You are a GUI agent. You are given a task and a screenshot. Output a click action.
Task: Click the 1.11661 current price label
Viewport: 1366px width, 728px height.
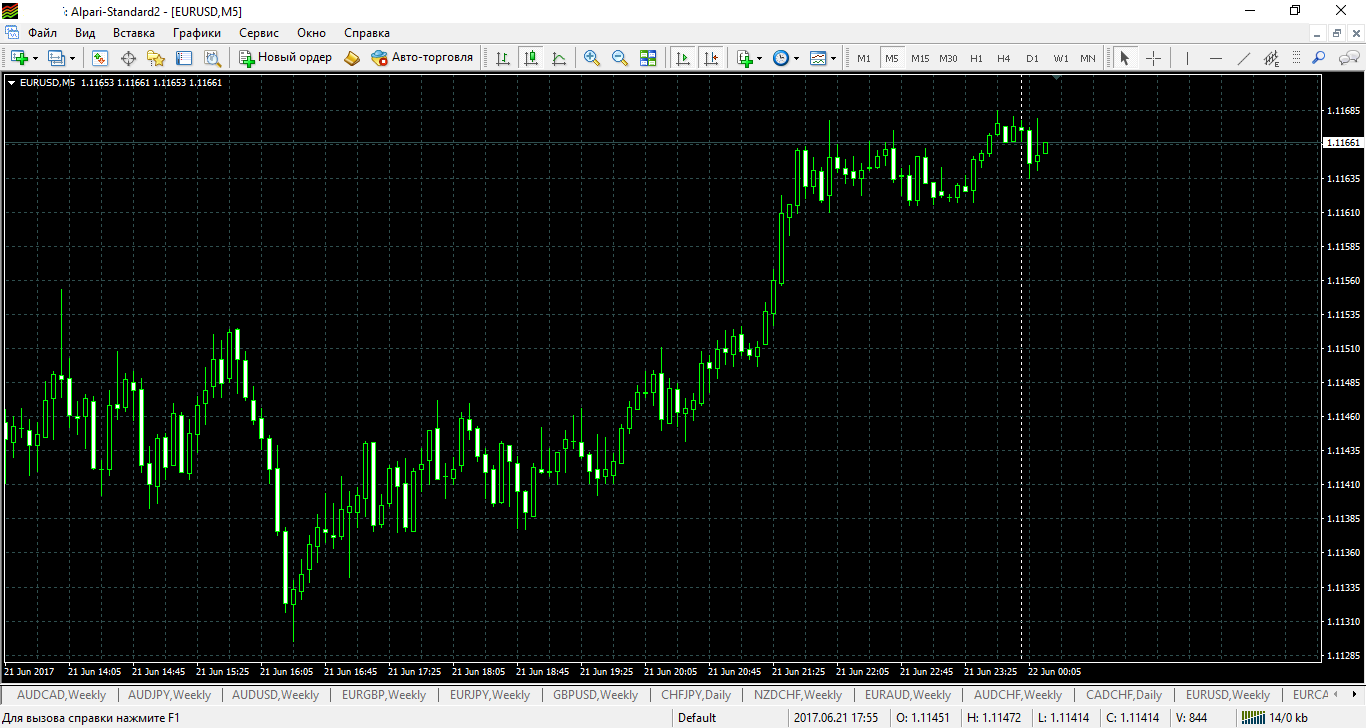(x=1342, y=143)
